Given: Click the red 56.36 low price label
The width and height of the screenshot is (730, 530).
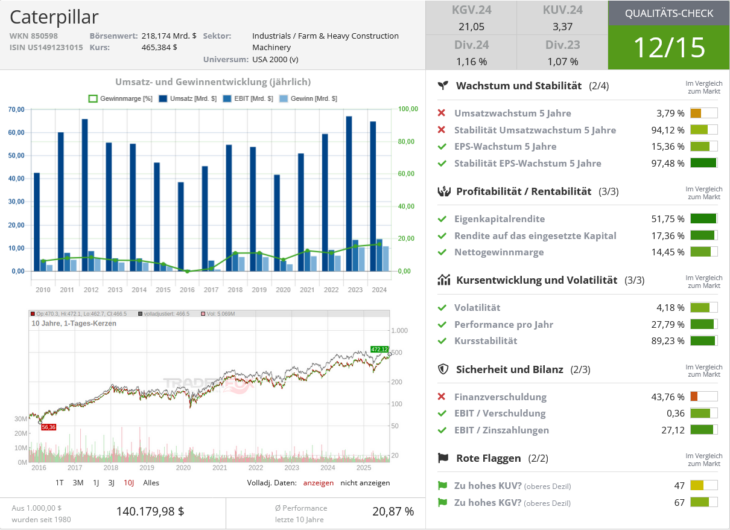Looking at the screenshot, I should (x=48, y=427).
